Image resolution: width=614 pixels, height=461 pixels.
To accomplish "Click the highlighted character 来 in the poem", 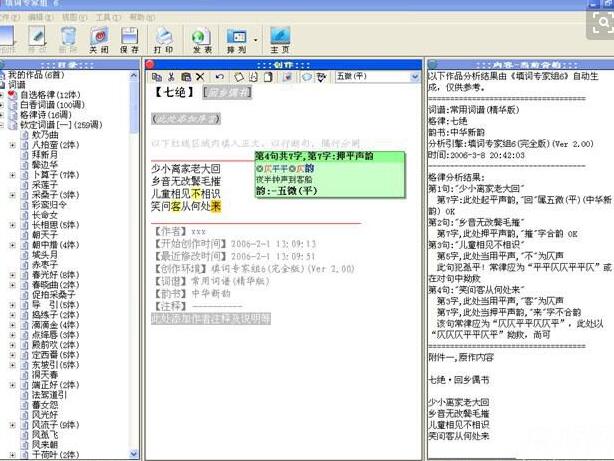I will click(x=216, y=206).
